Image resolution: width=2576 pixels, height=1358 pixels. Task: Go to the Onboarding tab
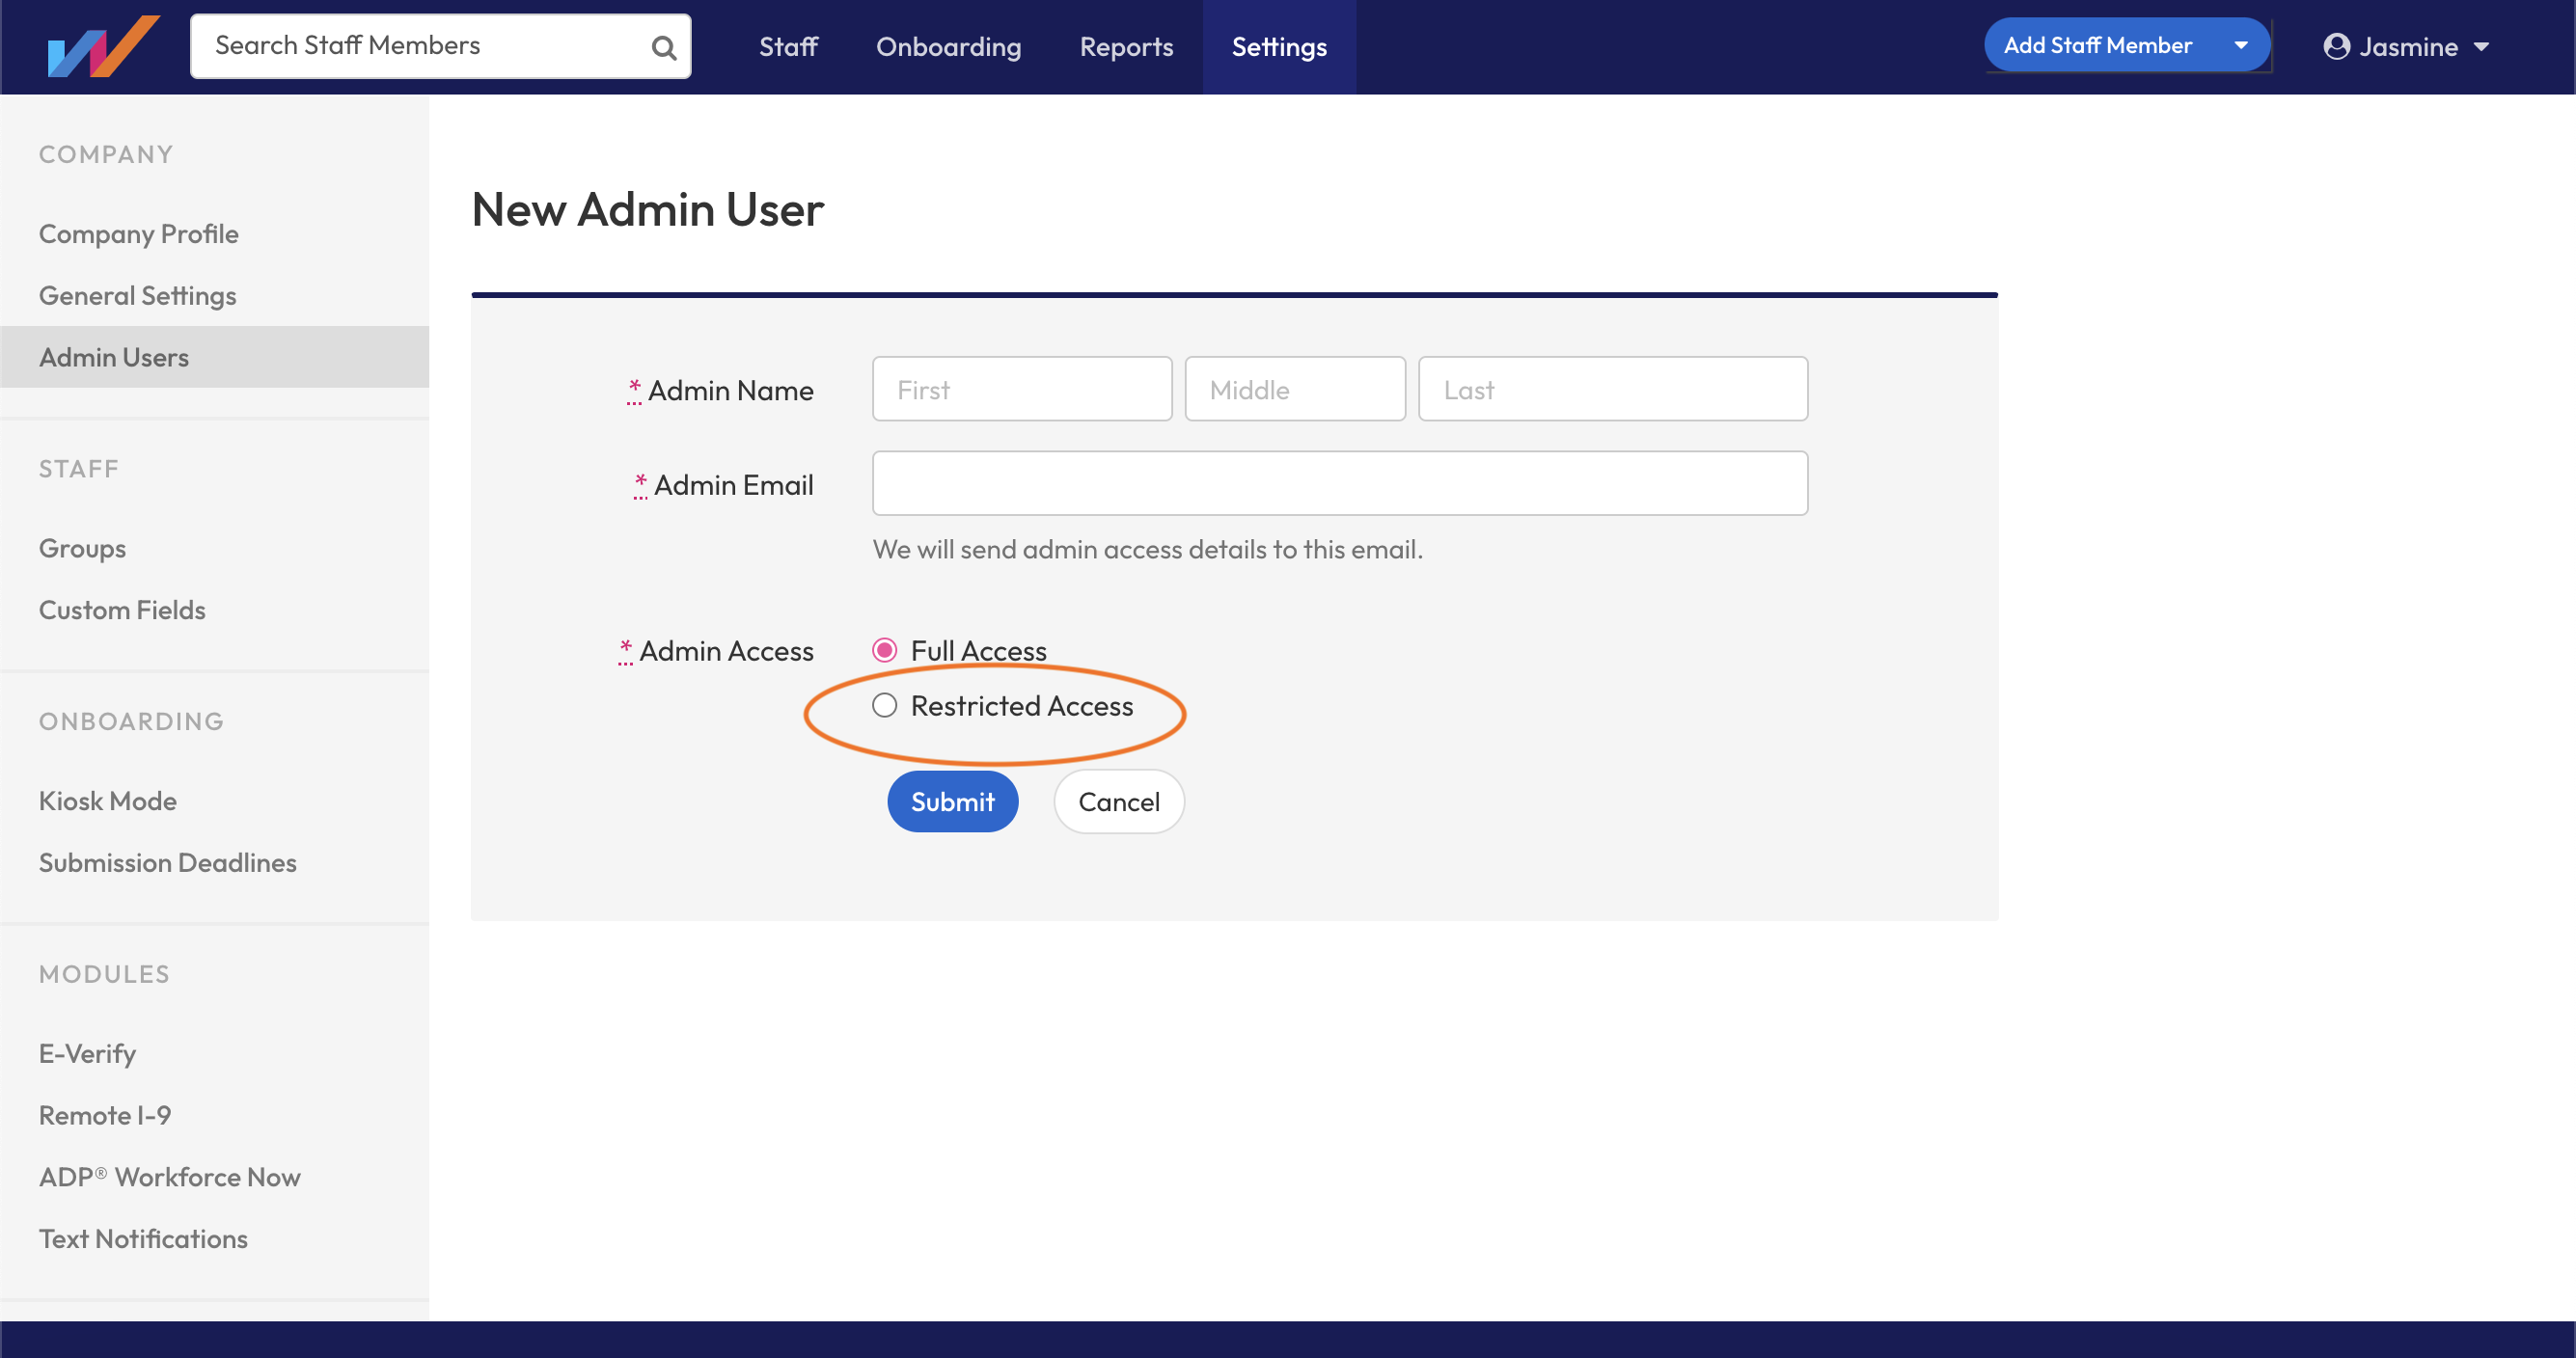pyautogui.click(x=948, y=46)
